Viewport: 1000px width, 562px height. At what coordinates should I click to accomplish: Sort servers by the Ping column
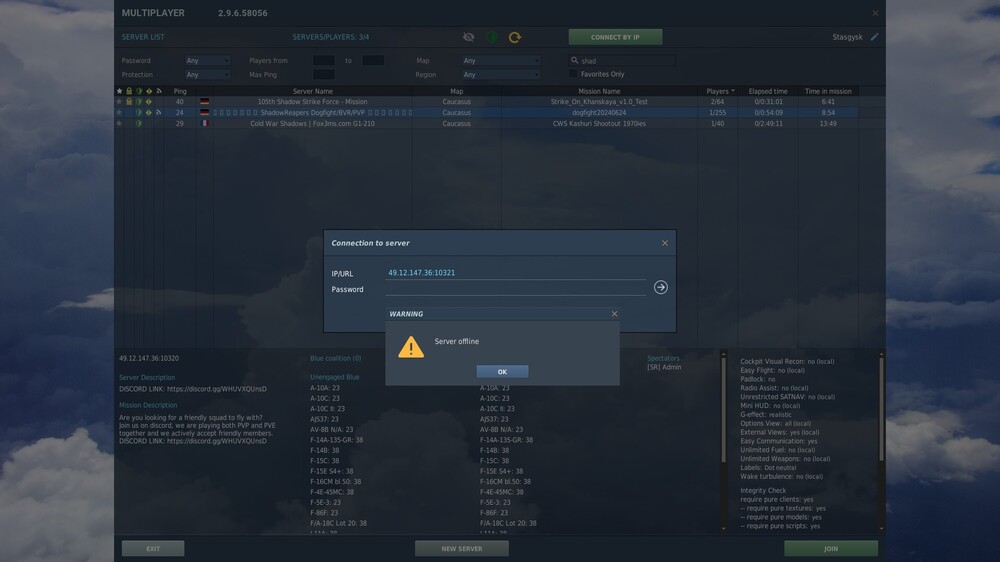(180, 91)
